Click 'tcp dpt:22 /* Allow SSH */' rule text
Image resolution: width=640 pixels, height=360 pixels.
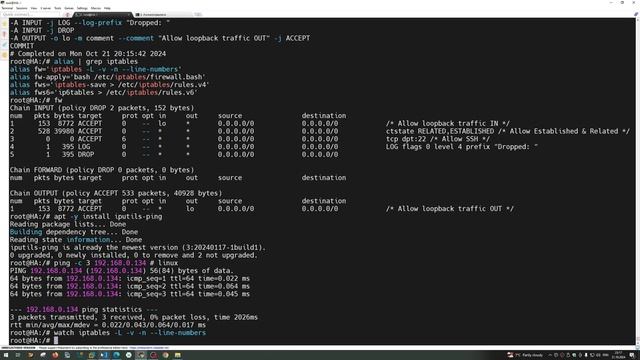pos(438,139)
